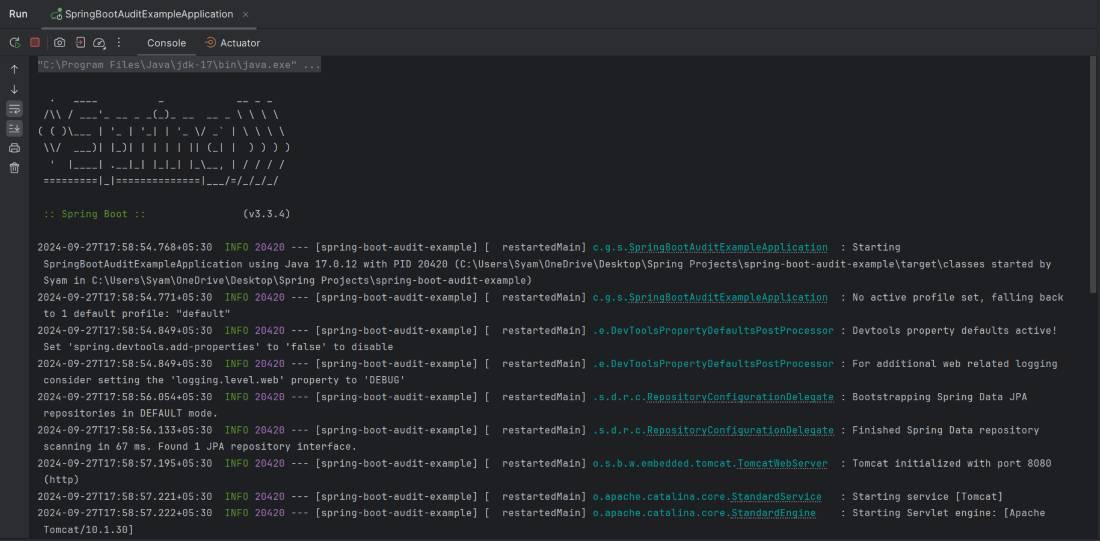
Task: Expand the folded java.exe command line
Action: [179, 65]
